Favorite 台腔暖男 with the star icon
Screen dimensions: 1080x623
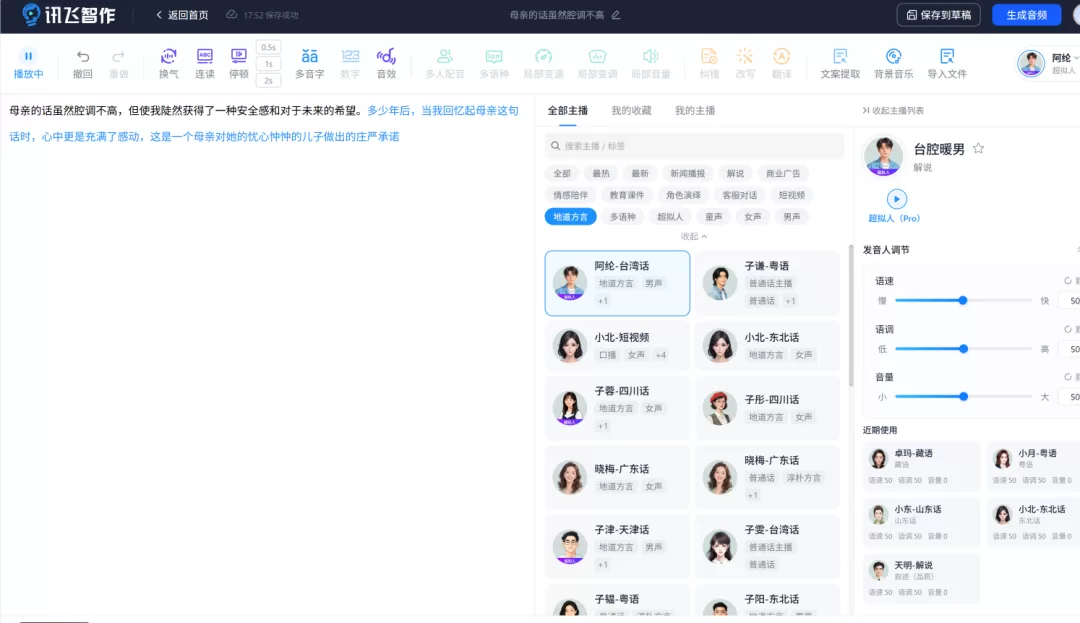tap(978, 149)
